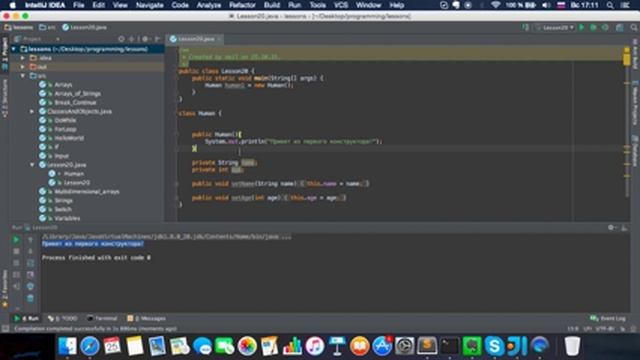
Task: Select Break_Continue in project tree
Action: pyautogui.click(x=75, y=102)
